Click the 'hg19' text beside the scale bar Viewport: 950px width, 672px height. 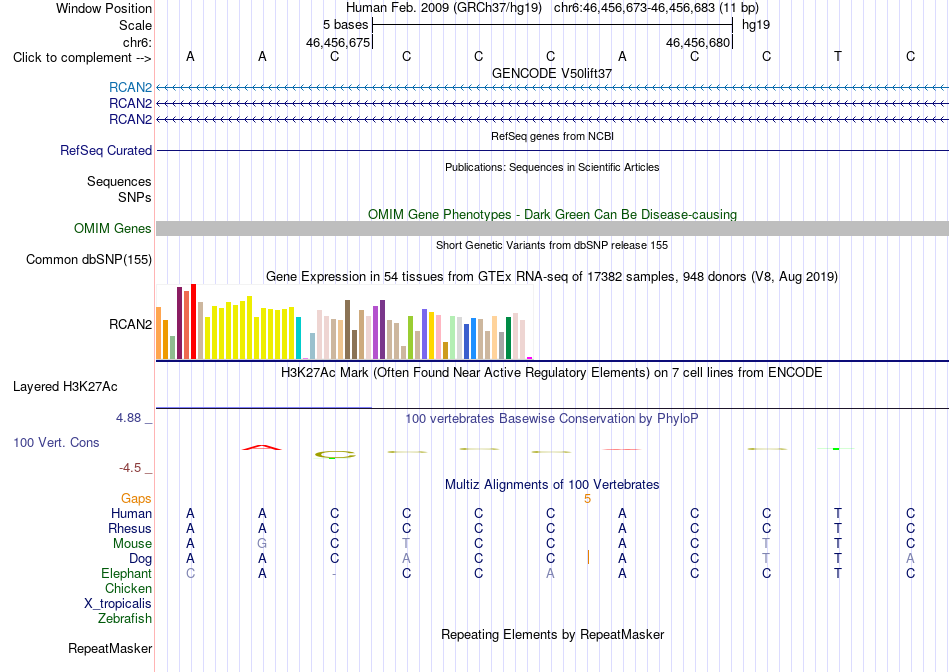point(756,25)
